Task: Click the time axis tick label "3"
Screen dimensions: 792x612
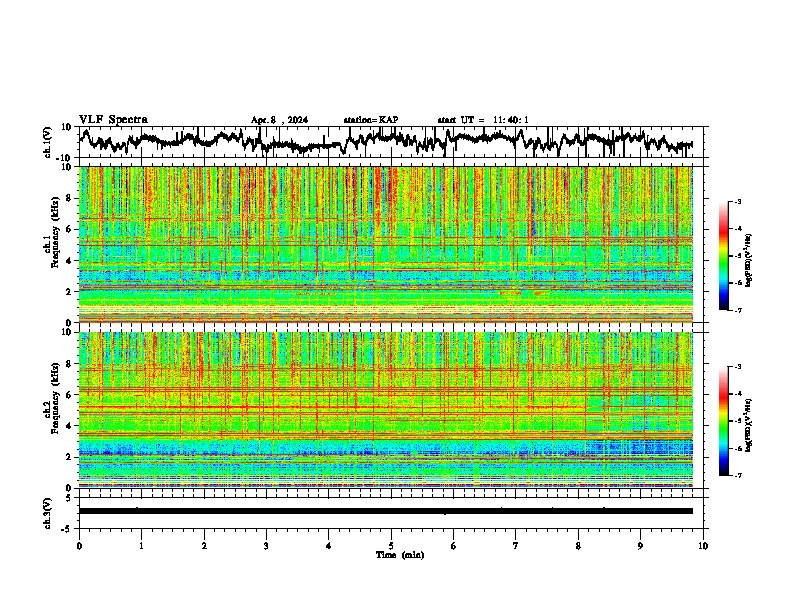Action: pyautogui.click(x=266, y=546)
